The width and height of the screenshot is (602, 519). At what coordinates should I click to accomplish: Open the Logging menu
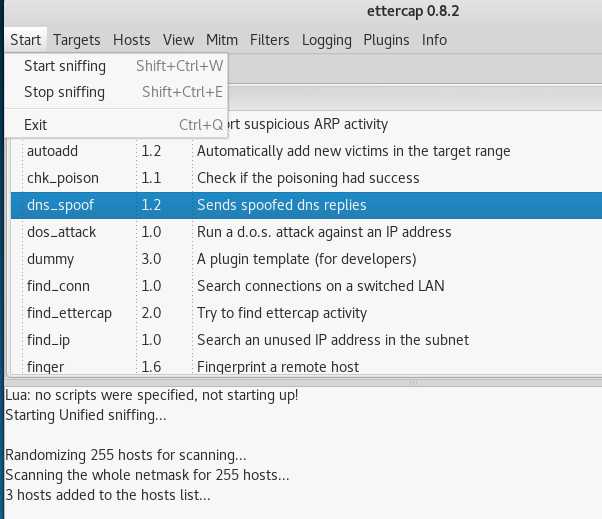(x=327, y=40)
